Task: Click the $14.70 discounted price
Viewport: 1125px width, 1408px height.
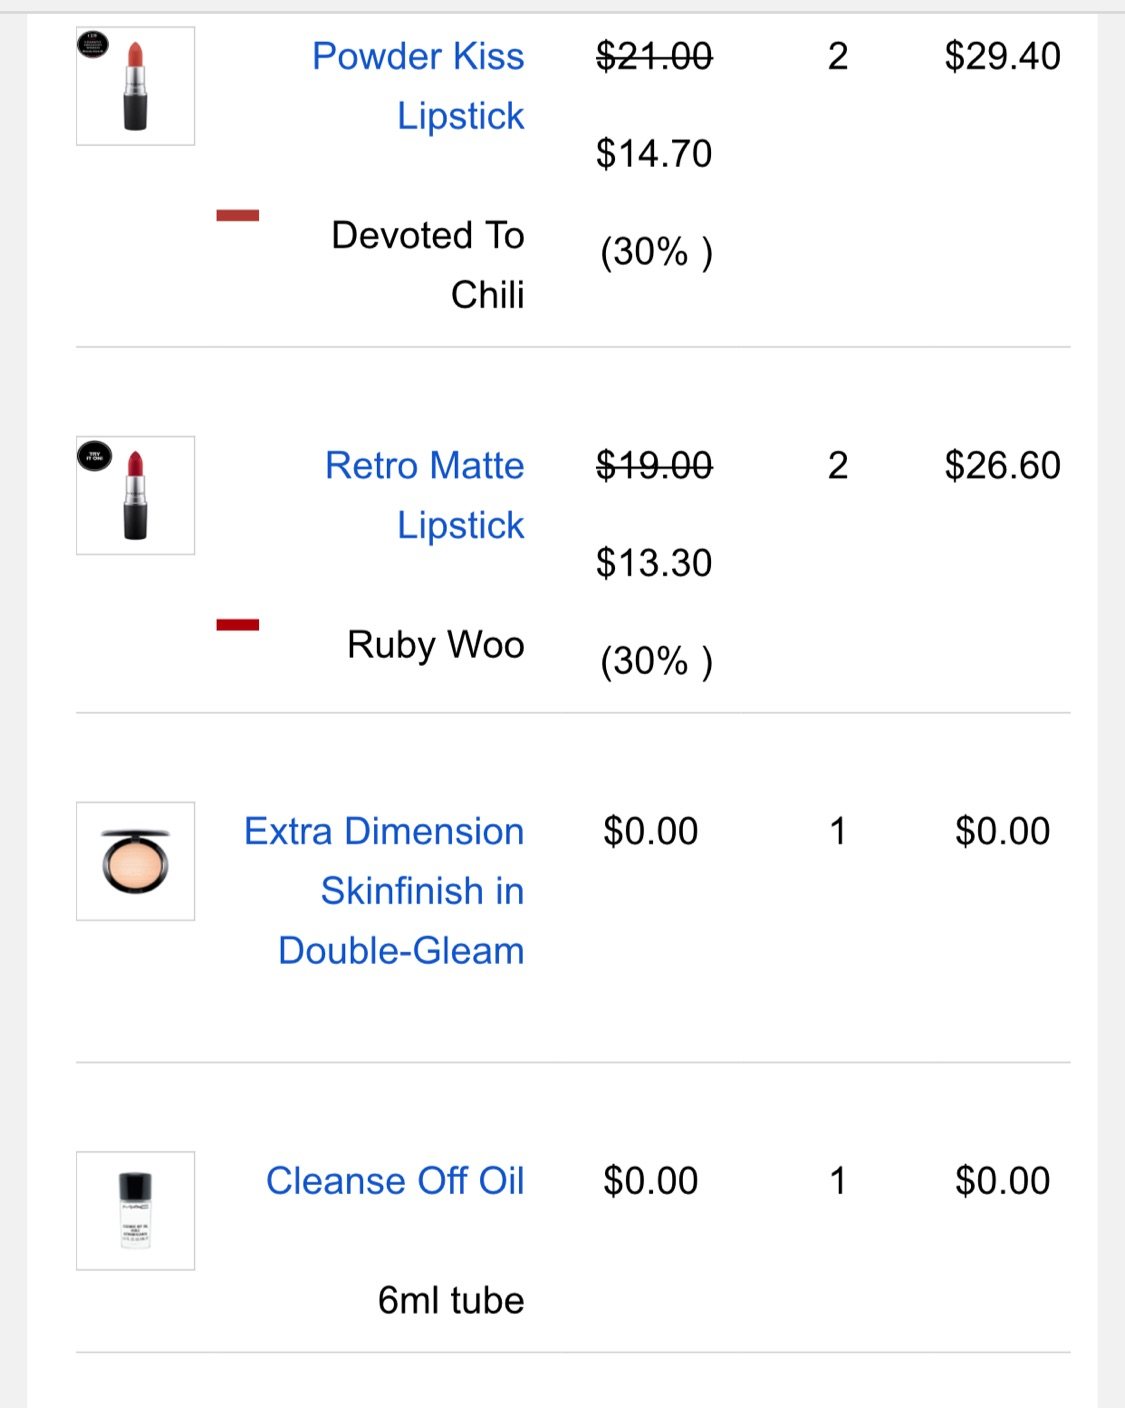Action: 654,153
